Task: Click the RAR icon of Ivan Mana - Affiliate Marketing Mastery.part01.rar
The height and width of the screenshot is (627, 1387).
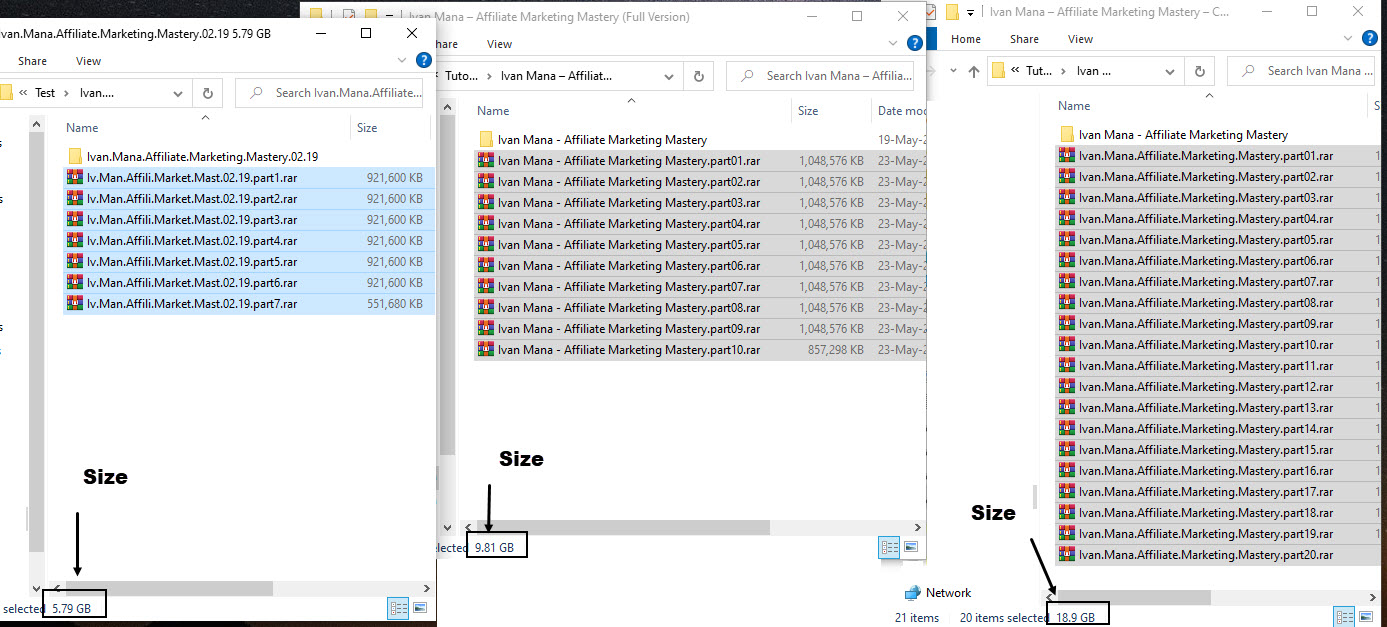Action: tap(486, 161)
